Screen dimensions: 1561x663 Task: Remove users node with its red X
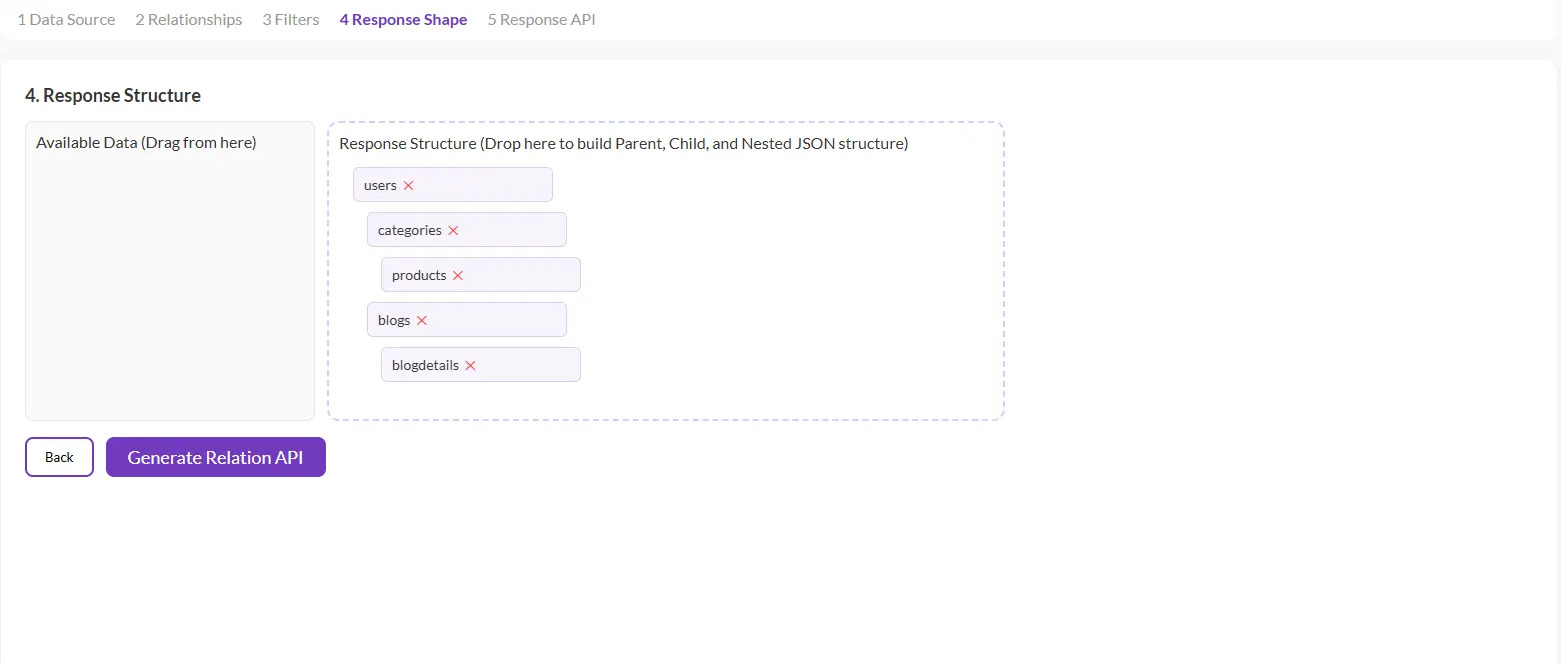[x=408, y=186]
